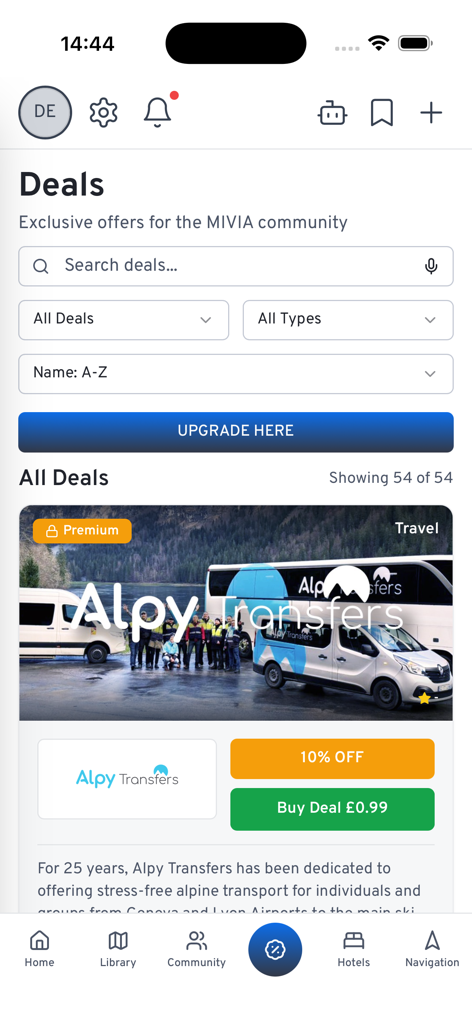Open the Hotels tab
This screenshot has width=472, height=1024.
354,949
